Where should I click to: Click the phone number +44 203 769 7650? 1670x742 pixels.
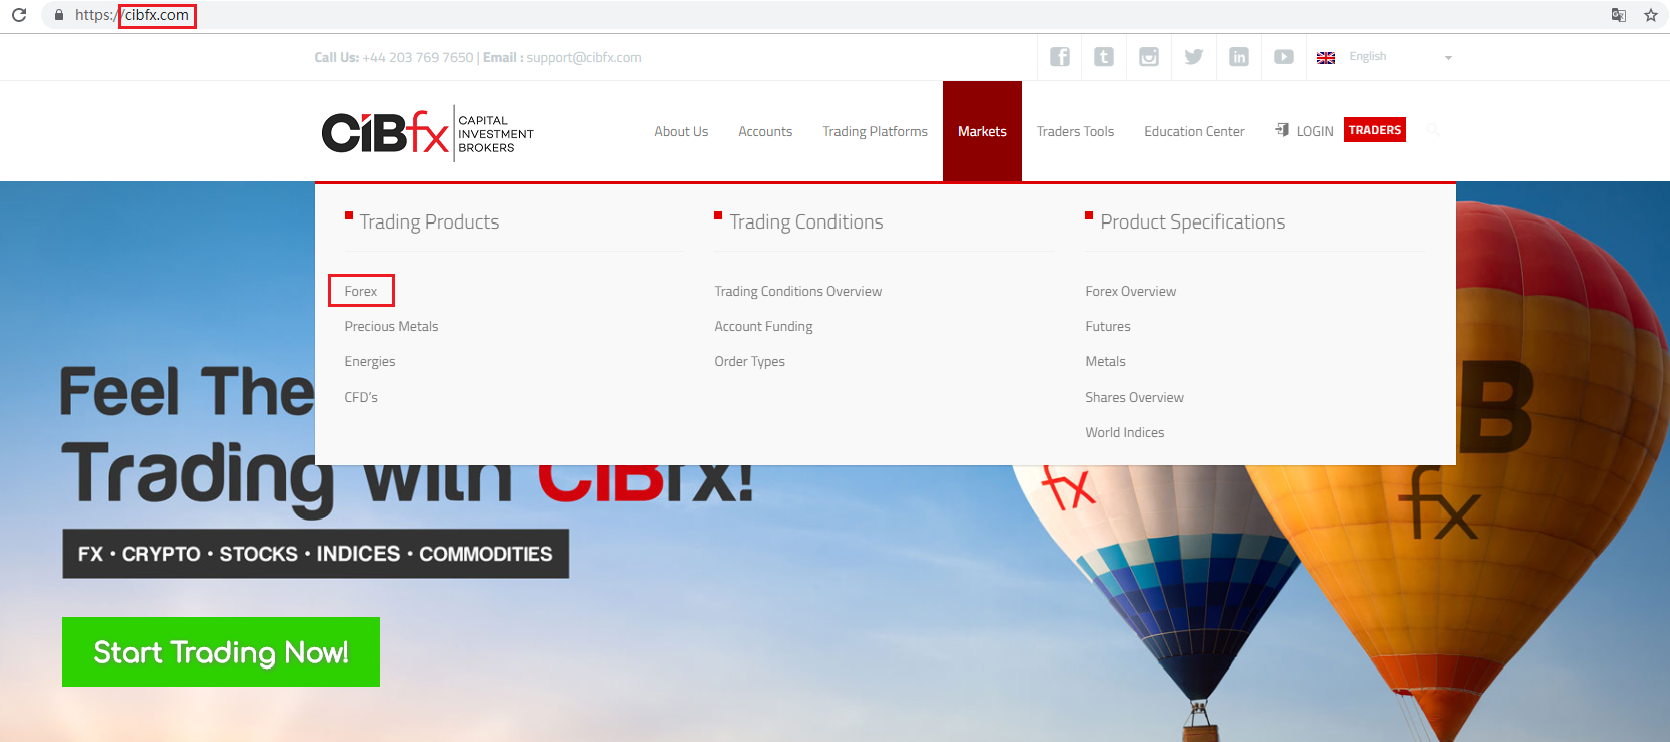point(418,57)
